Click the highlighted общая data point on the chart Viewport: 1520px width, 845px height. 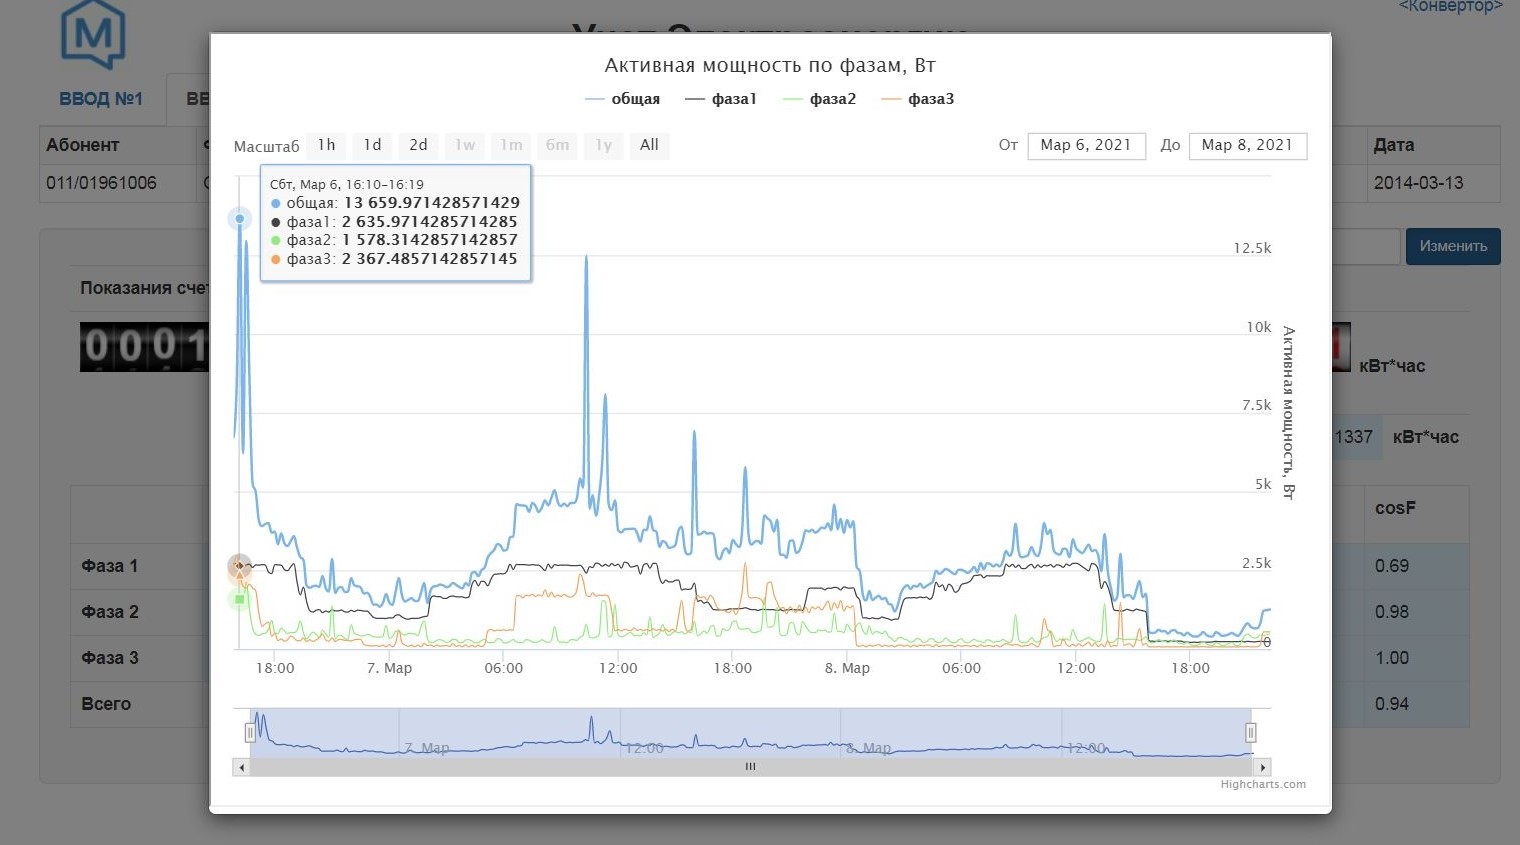(240, 219)
